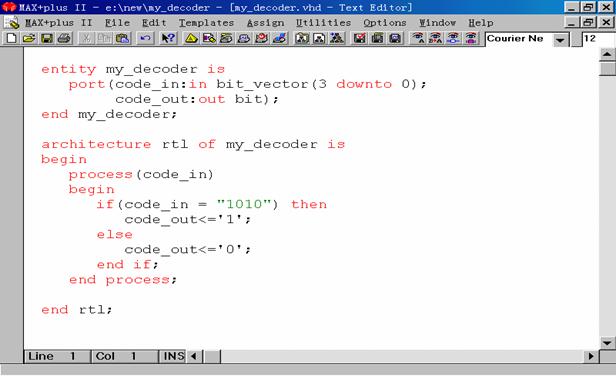Click 'bit_vector' in the port declaration
Viewport: 616px width, 376px height.
[x=263, y=84]
